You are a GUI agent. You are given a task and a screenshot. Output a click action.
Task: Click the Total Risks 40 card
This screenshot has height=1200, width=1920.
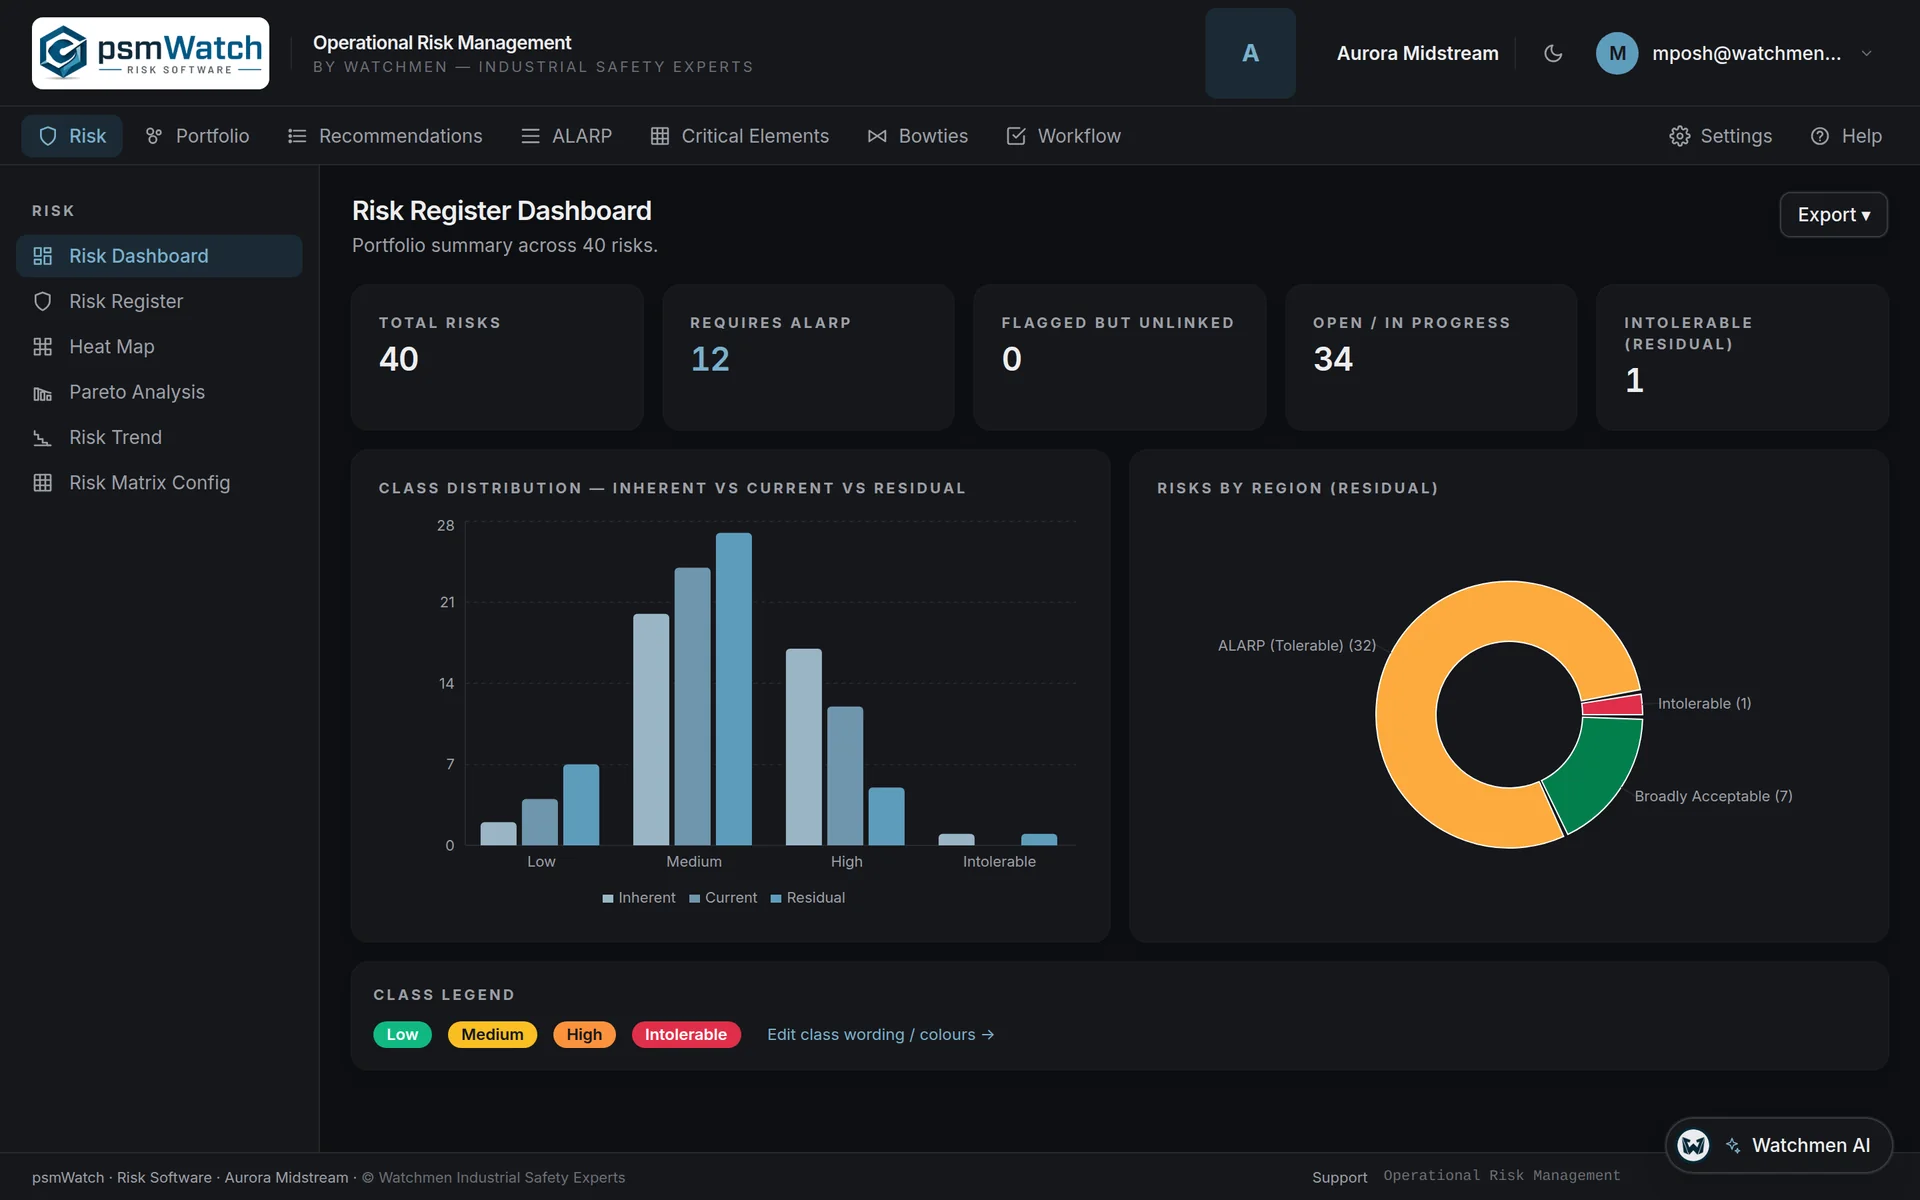tap(497, 357)
